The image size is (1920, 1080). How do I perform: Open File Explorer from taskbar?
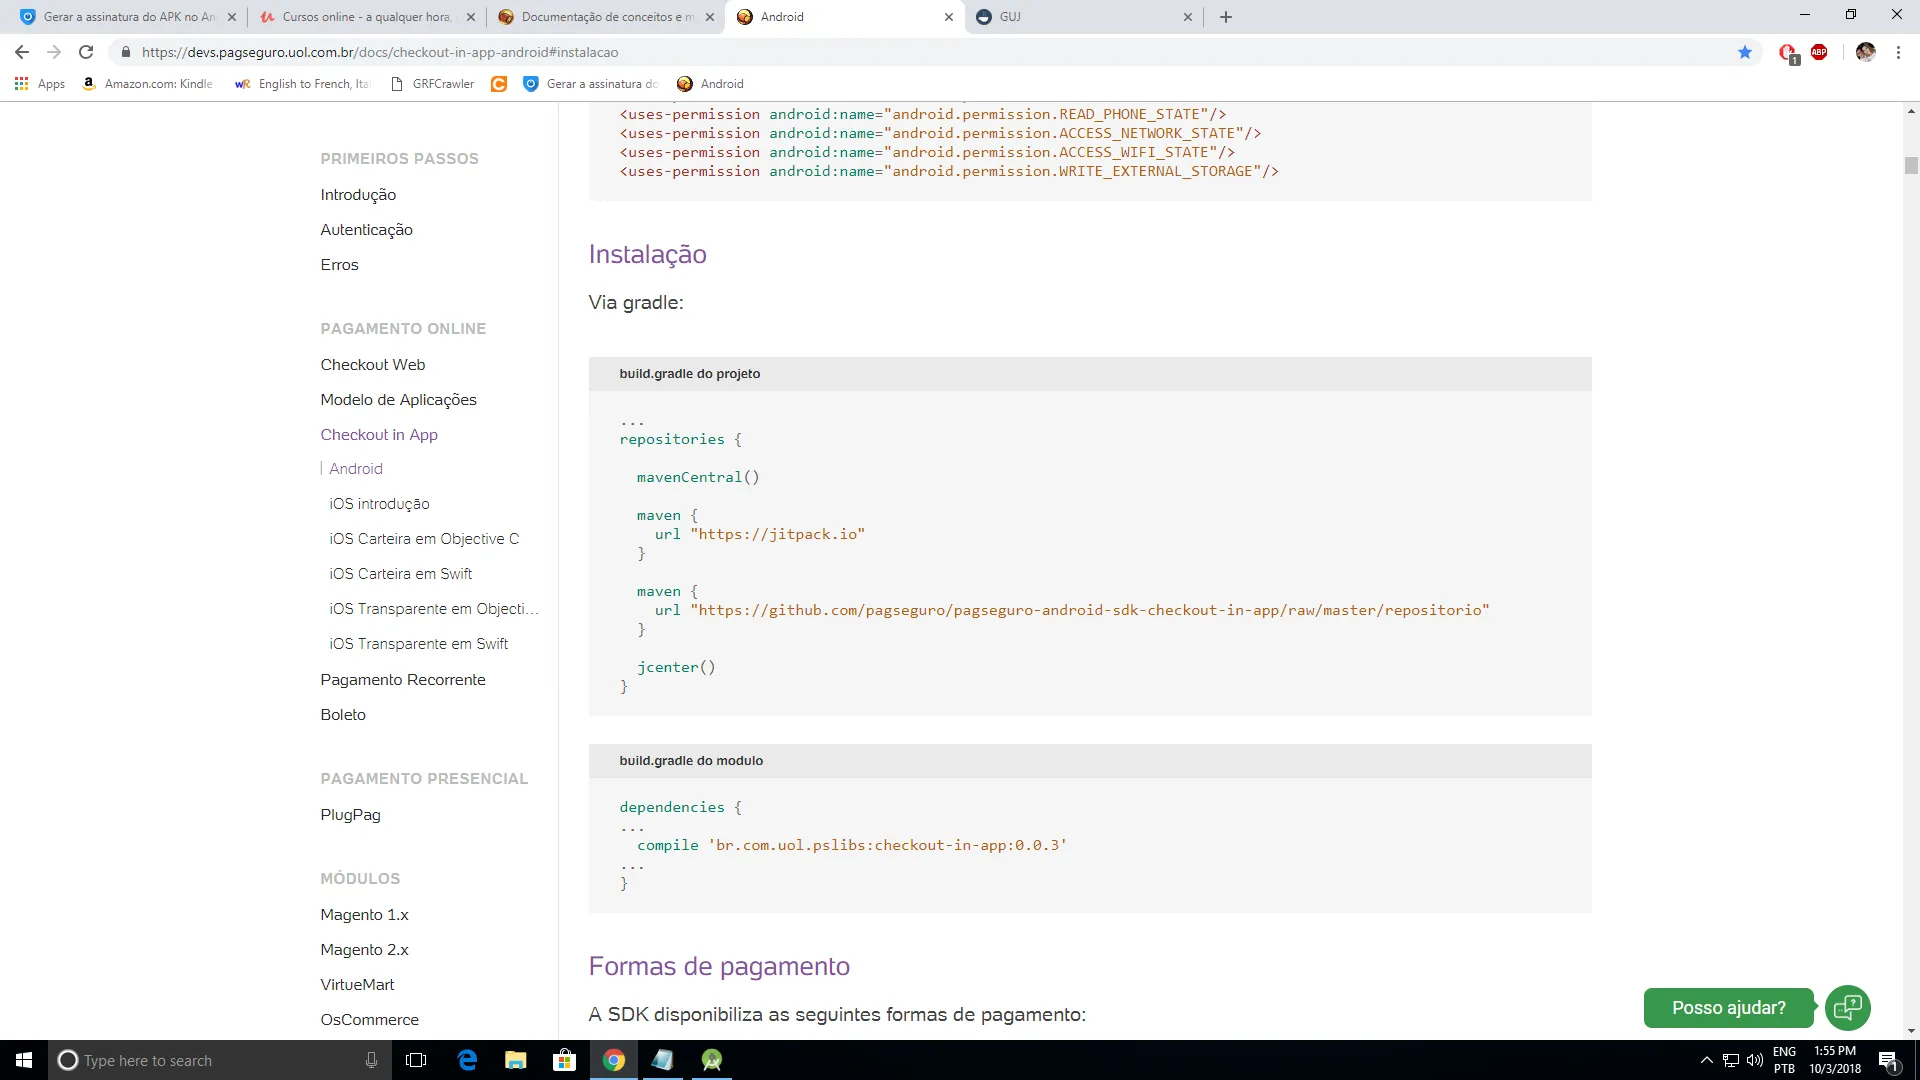(516, 1060)
